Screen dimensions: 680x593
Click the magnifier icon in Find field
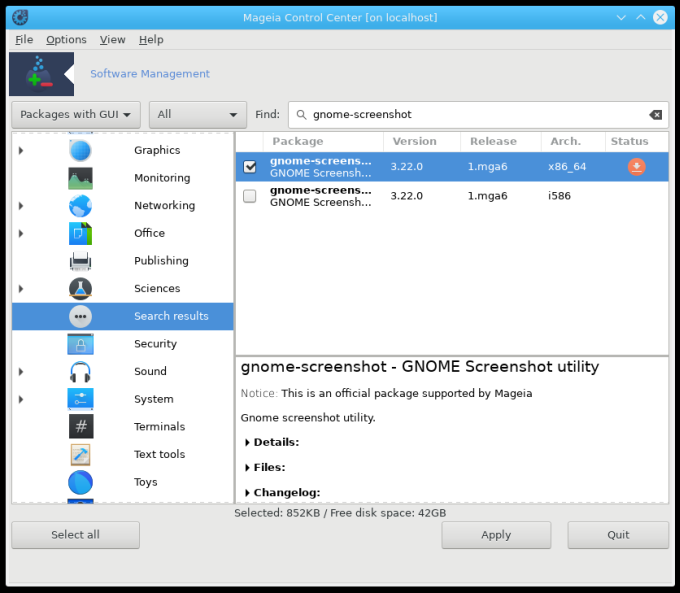[301, 115]
